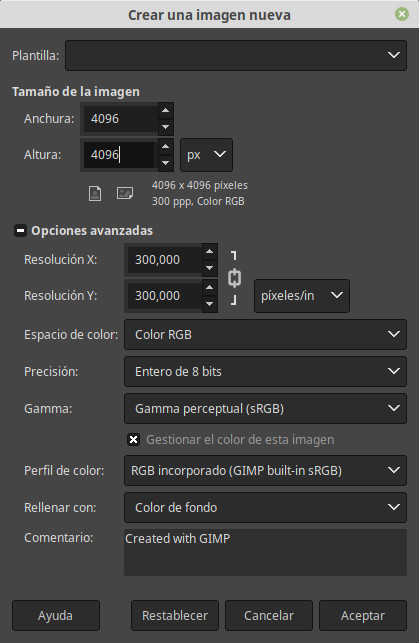
Task: Select portrait orientation icon
Action: (95, 193)
